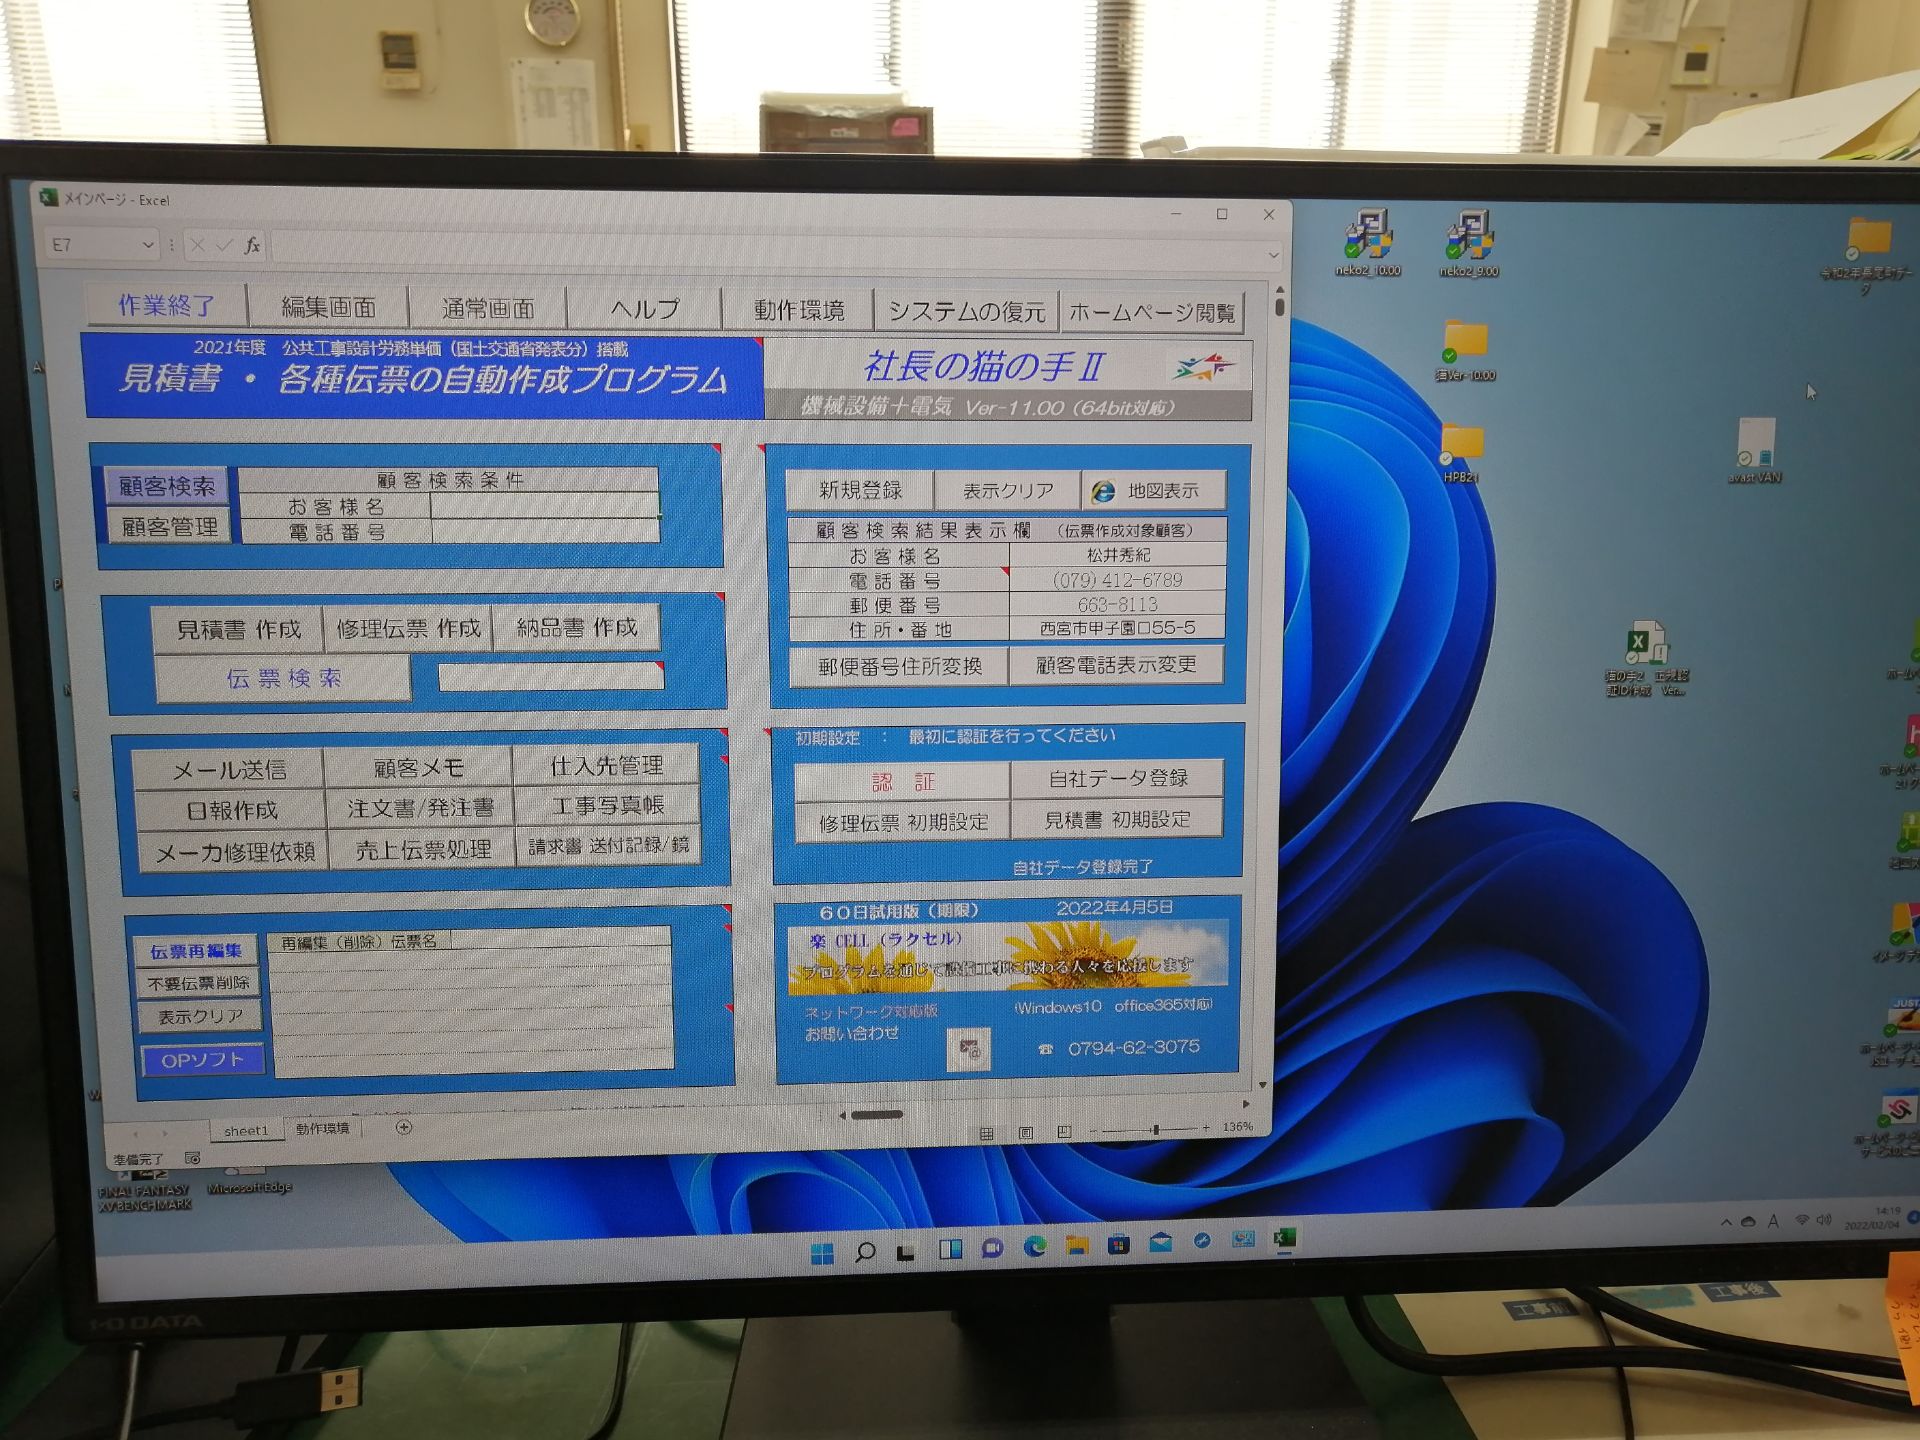Viewport: 1920px width, 1440px height.
Task: Open the 猫Ver-10.00 folder on desktop
Action: pyautogui.click(x=1466, y=350)
